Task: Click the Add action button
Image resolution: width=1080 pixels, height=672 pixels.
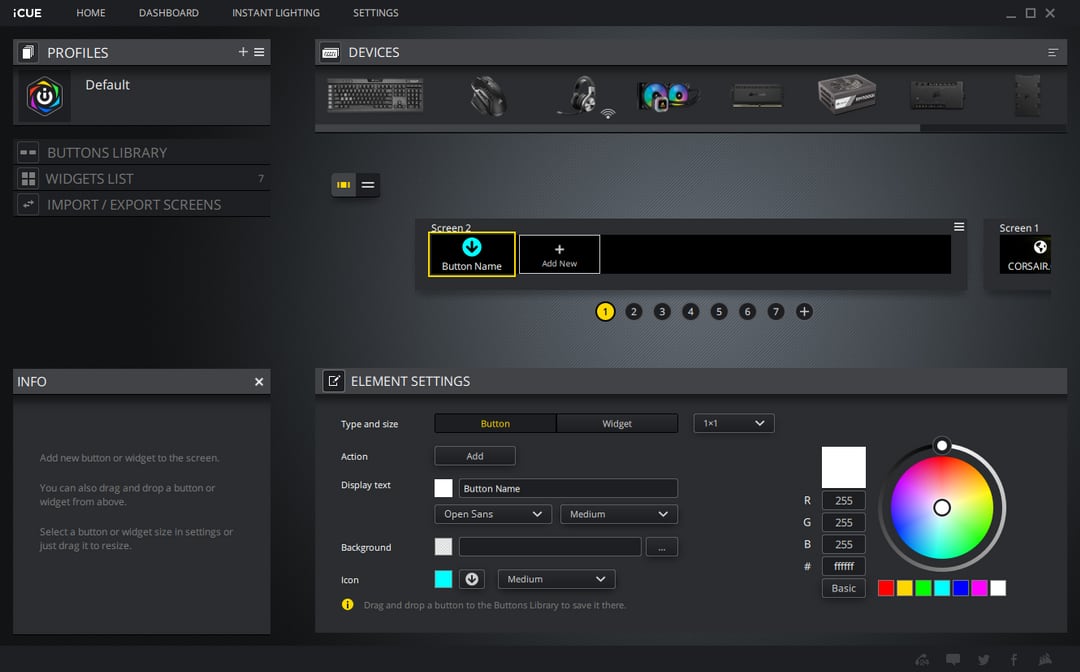Action: (x=474, y=455)
